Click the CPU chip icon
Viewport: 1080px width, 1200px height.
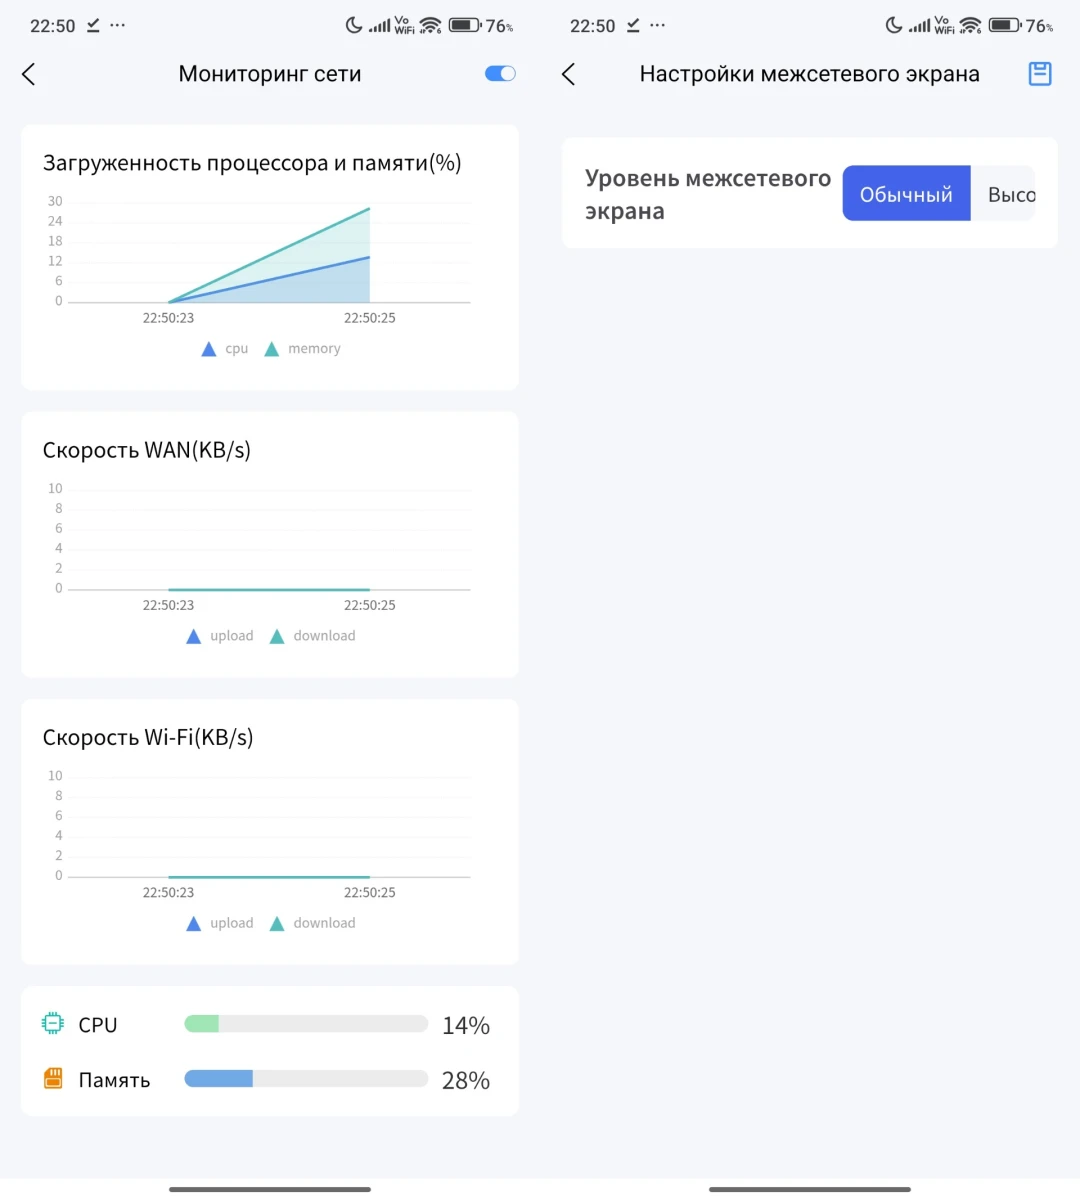[52, 1023]
